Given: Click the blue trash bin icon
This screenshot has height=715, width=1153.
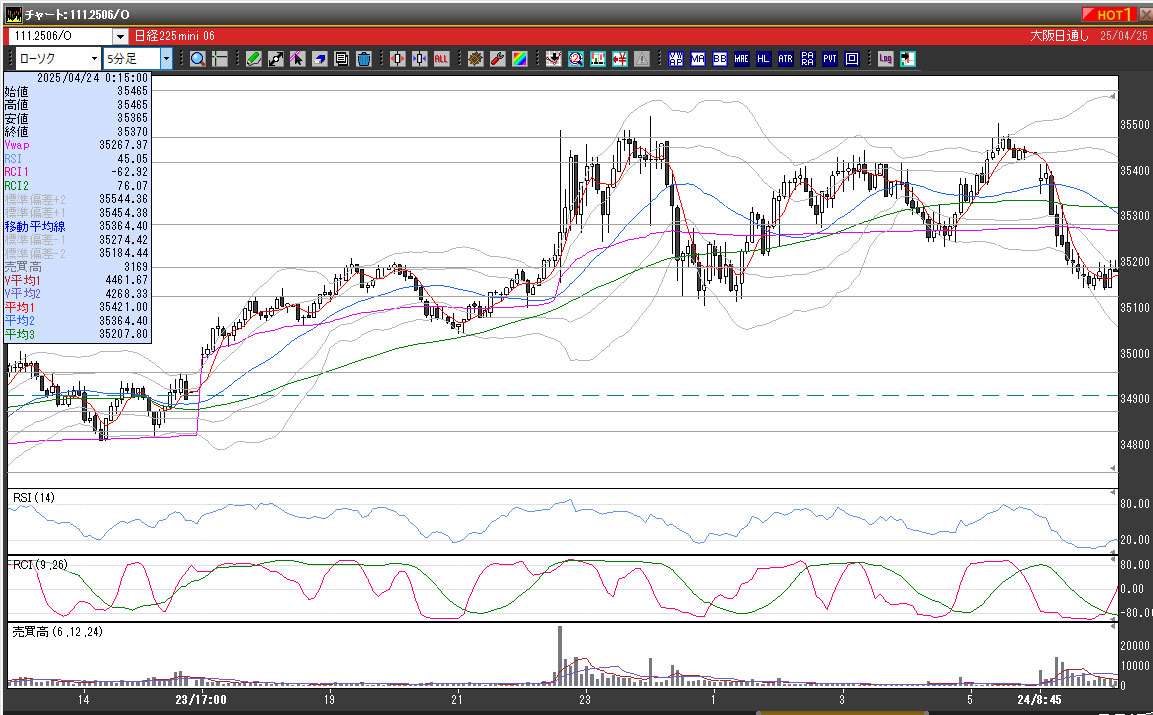Looking at the screenshot, I should click(x=363, y=59).
